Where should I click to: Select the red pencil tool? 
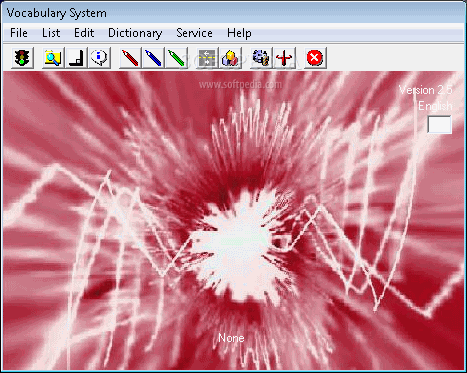click(x=130, y=58)
